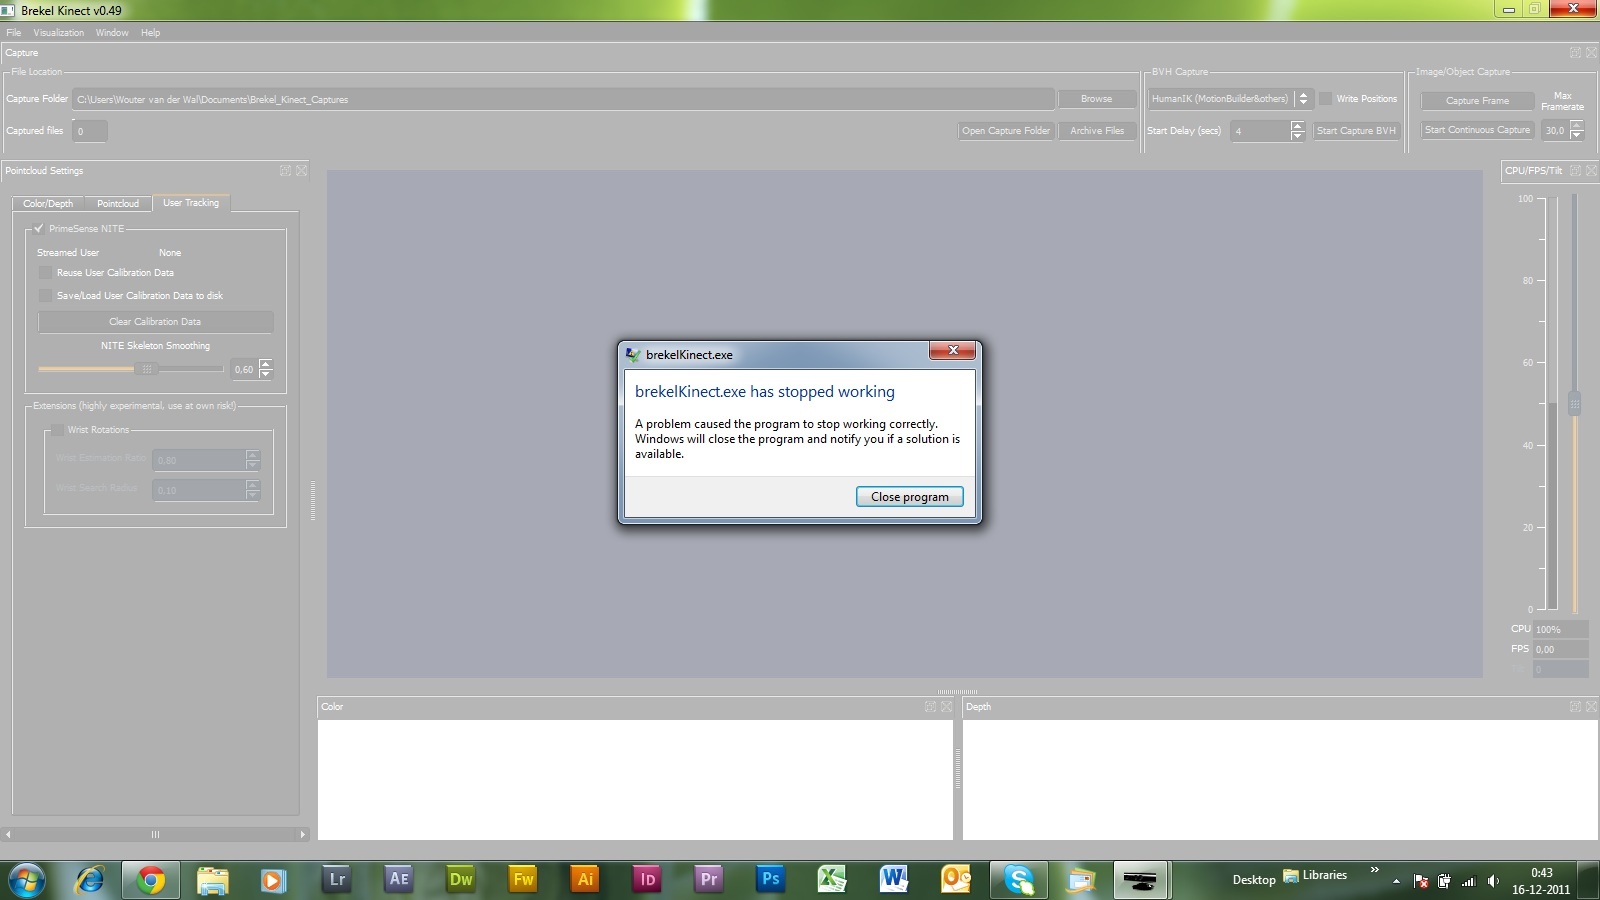Float the Capture panel with undock icon
1600x900 pixels.
click(1575, 53)
